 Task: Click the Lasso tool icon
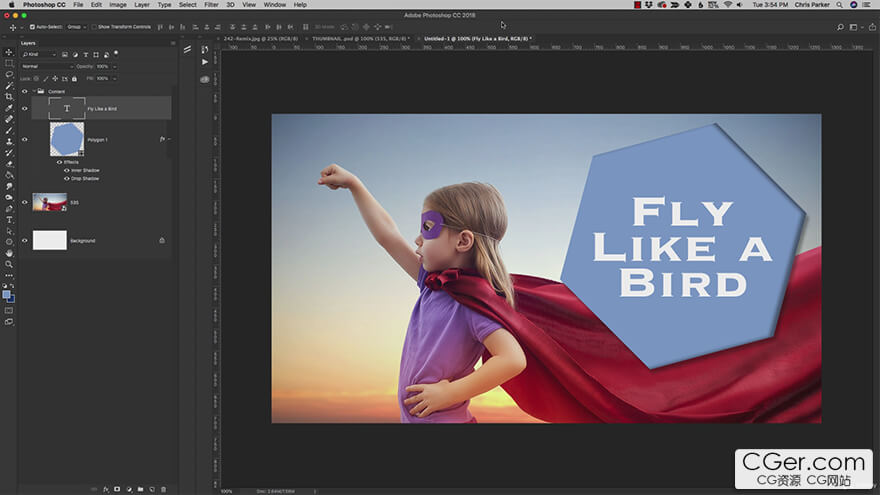[x=9, y=75]
